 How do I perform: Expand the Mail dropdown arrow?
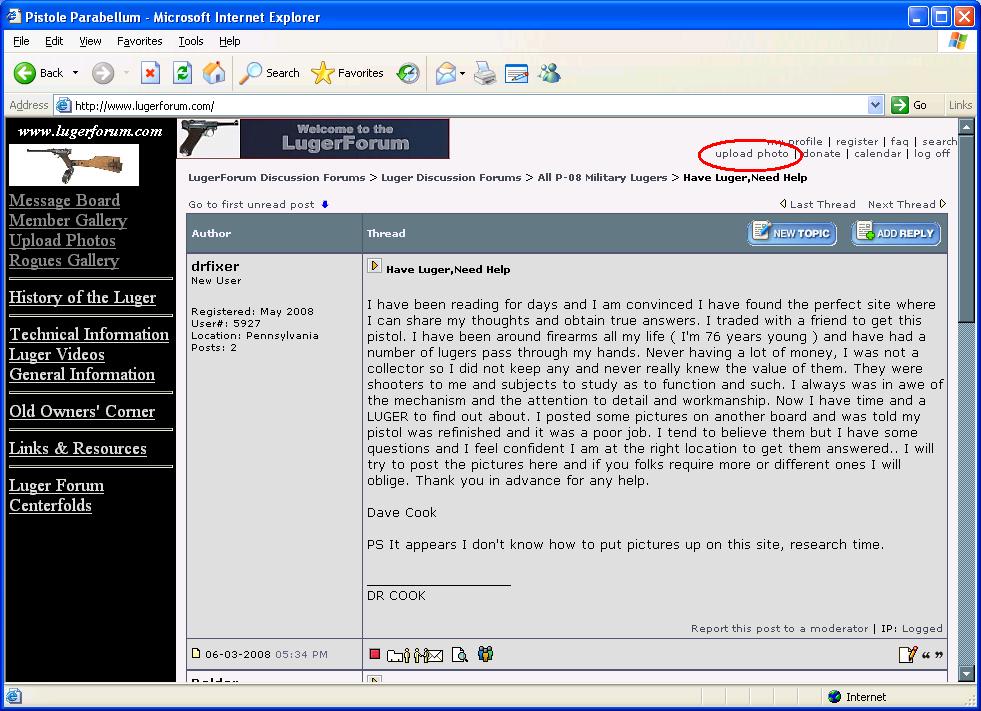(x=462, y=74)
